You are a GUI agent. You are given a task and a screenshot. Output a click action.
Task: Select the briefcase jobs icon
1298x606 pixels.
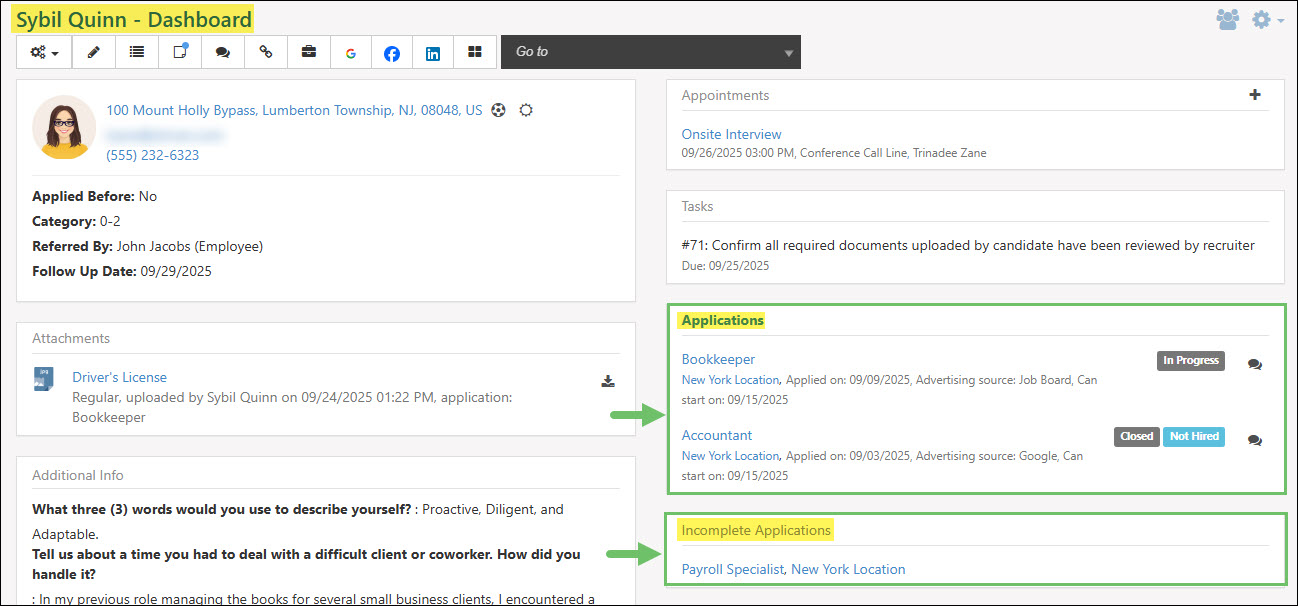tap(308, 52)
